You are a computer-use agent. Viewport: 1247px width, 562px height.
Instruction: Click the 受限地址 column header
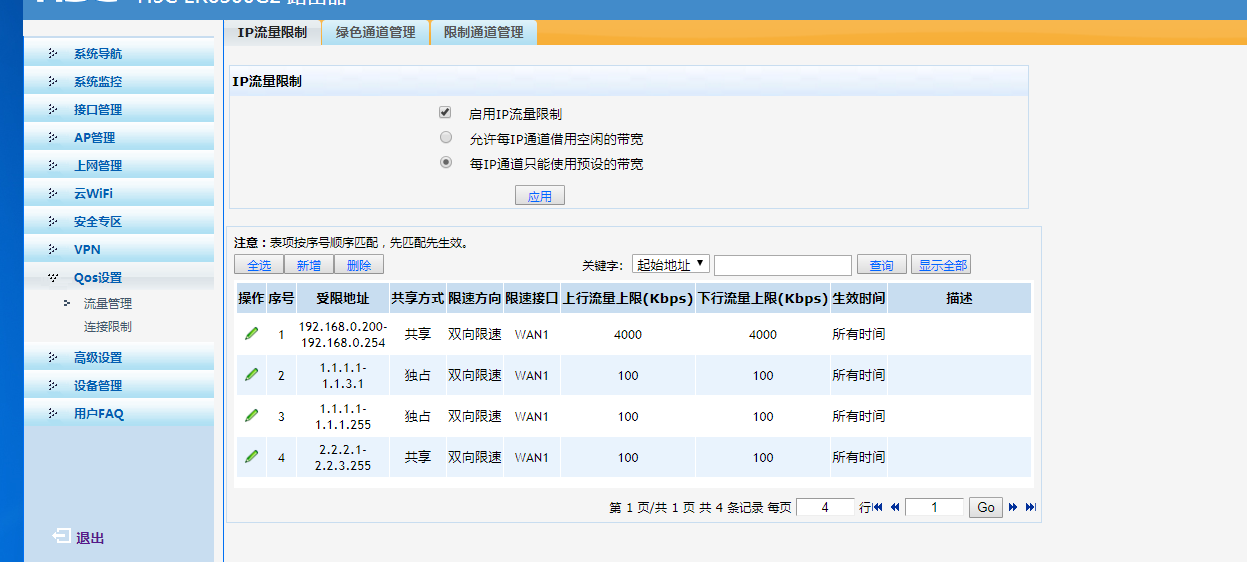(x=343, y=298)
